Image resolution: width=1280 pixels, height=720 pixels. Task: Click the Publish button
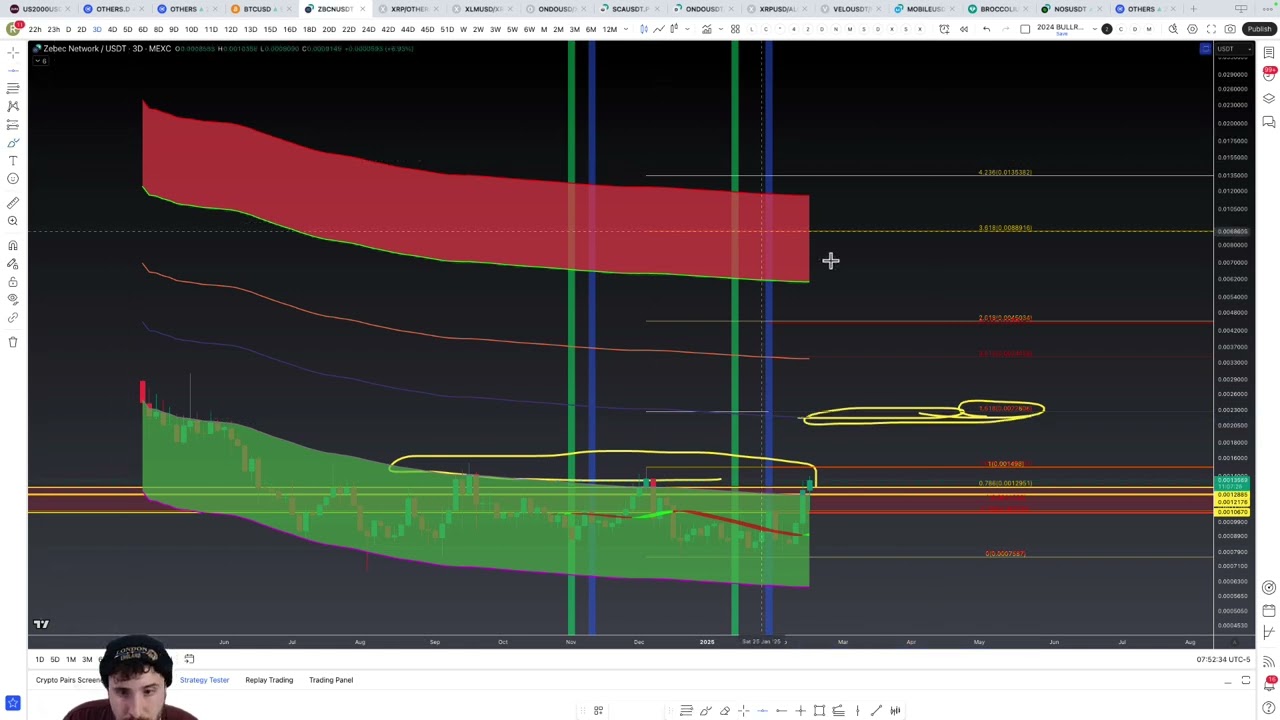[1259, 29]
